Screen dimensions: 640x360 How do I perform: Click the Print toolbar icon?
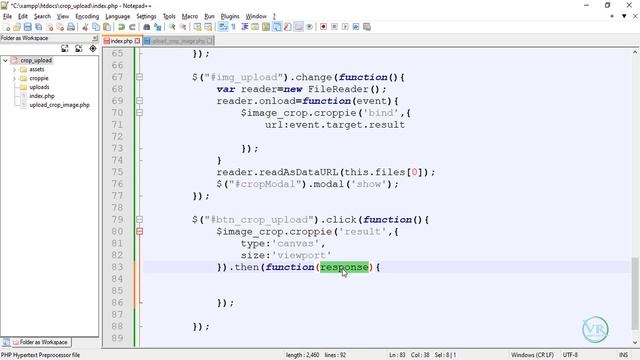[x=71, y=27]
